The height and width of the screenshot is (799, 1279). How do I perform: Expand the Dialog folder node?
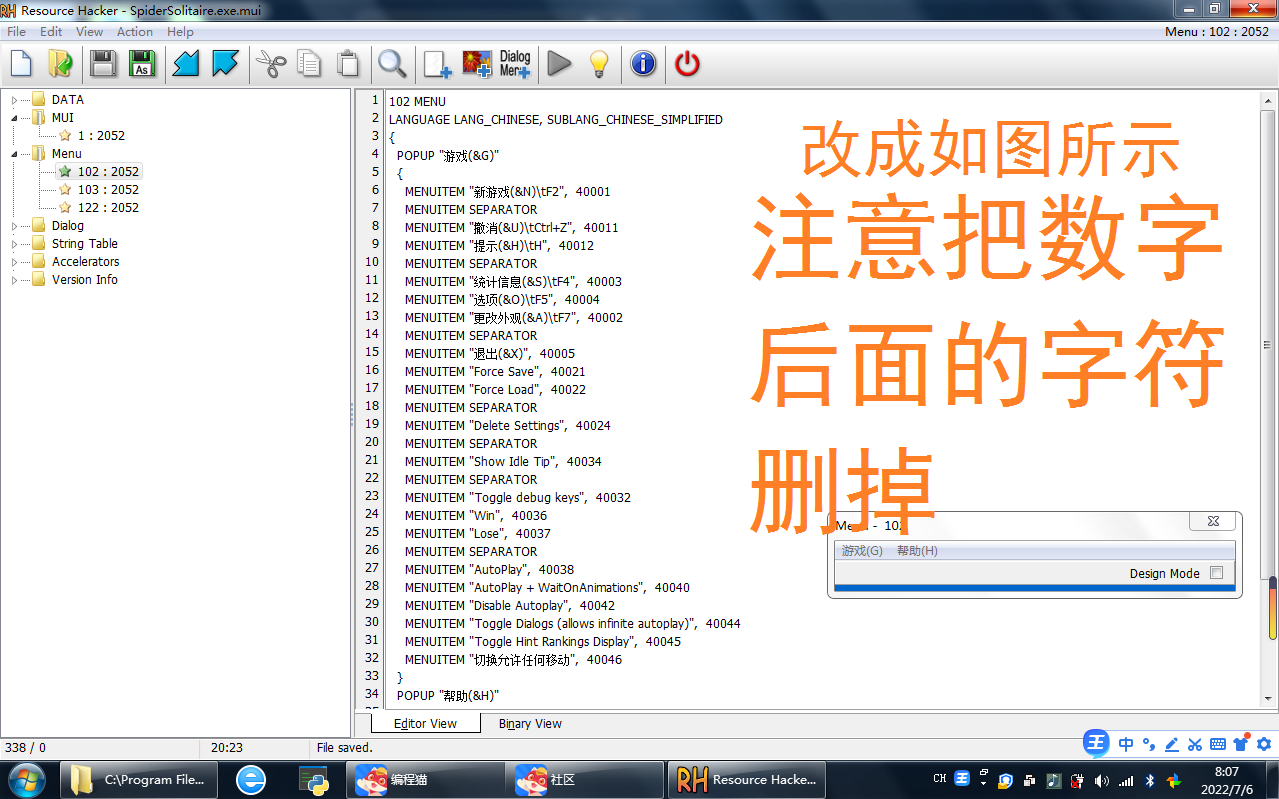pyautogui.click(x=15, y=225)
